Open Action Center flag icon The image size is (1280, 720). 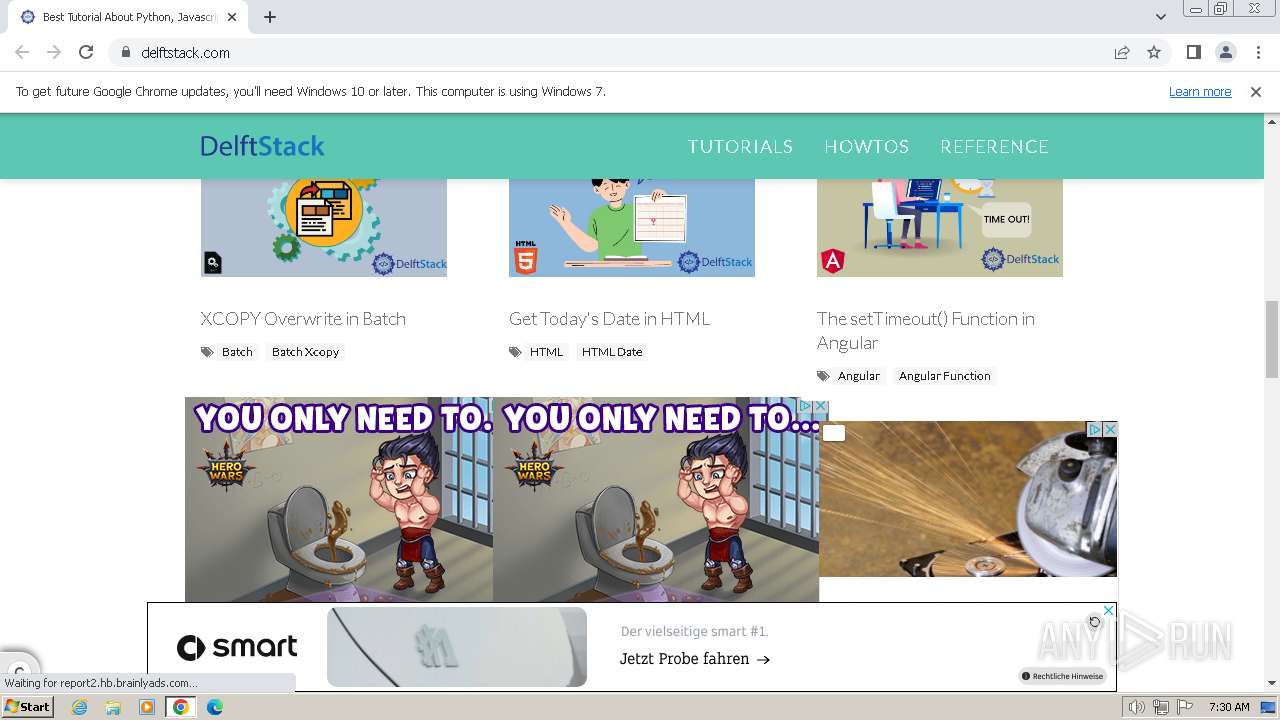[x=1184, y=707]
